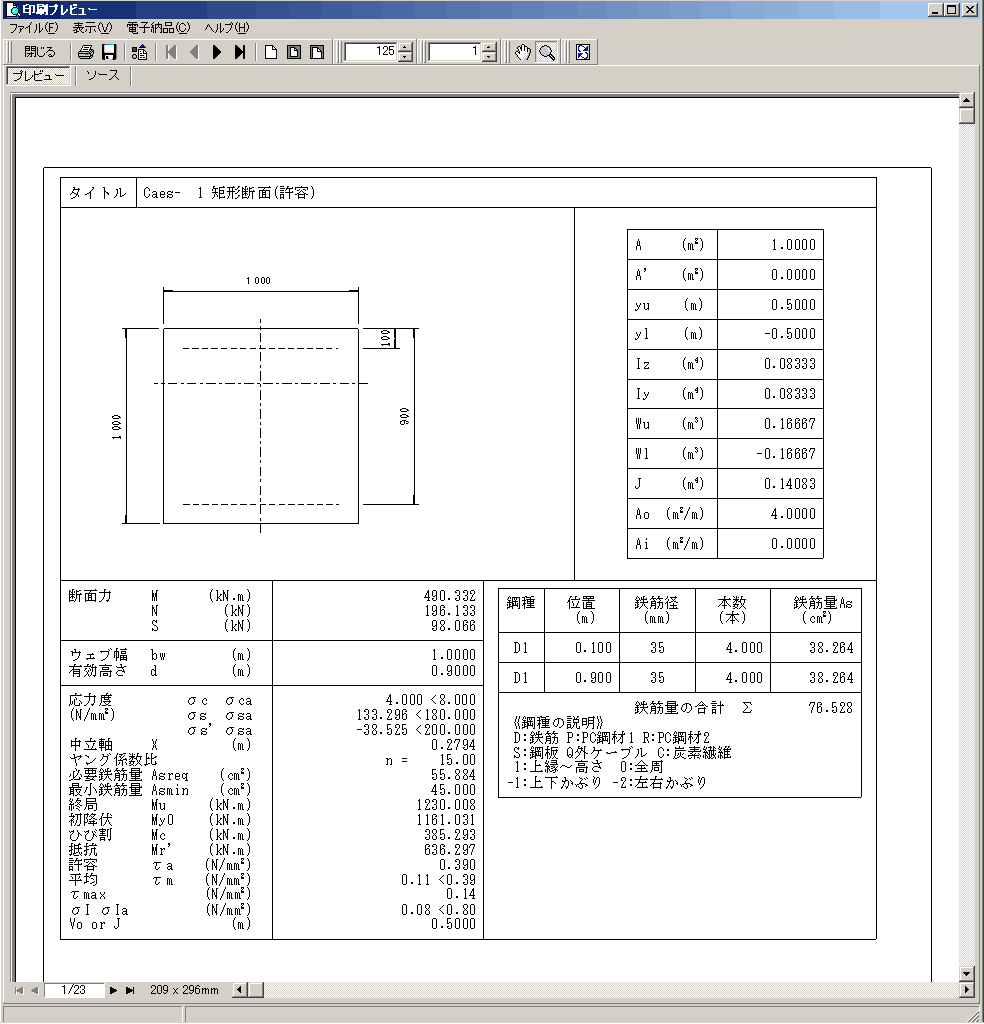Select the third page layout icon

[x=317, y=52]
